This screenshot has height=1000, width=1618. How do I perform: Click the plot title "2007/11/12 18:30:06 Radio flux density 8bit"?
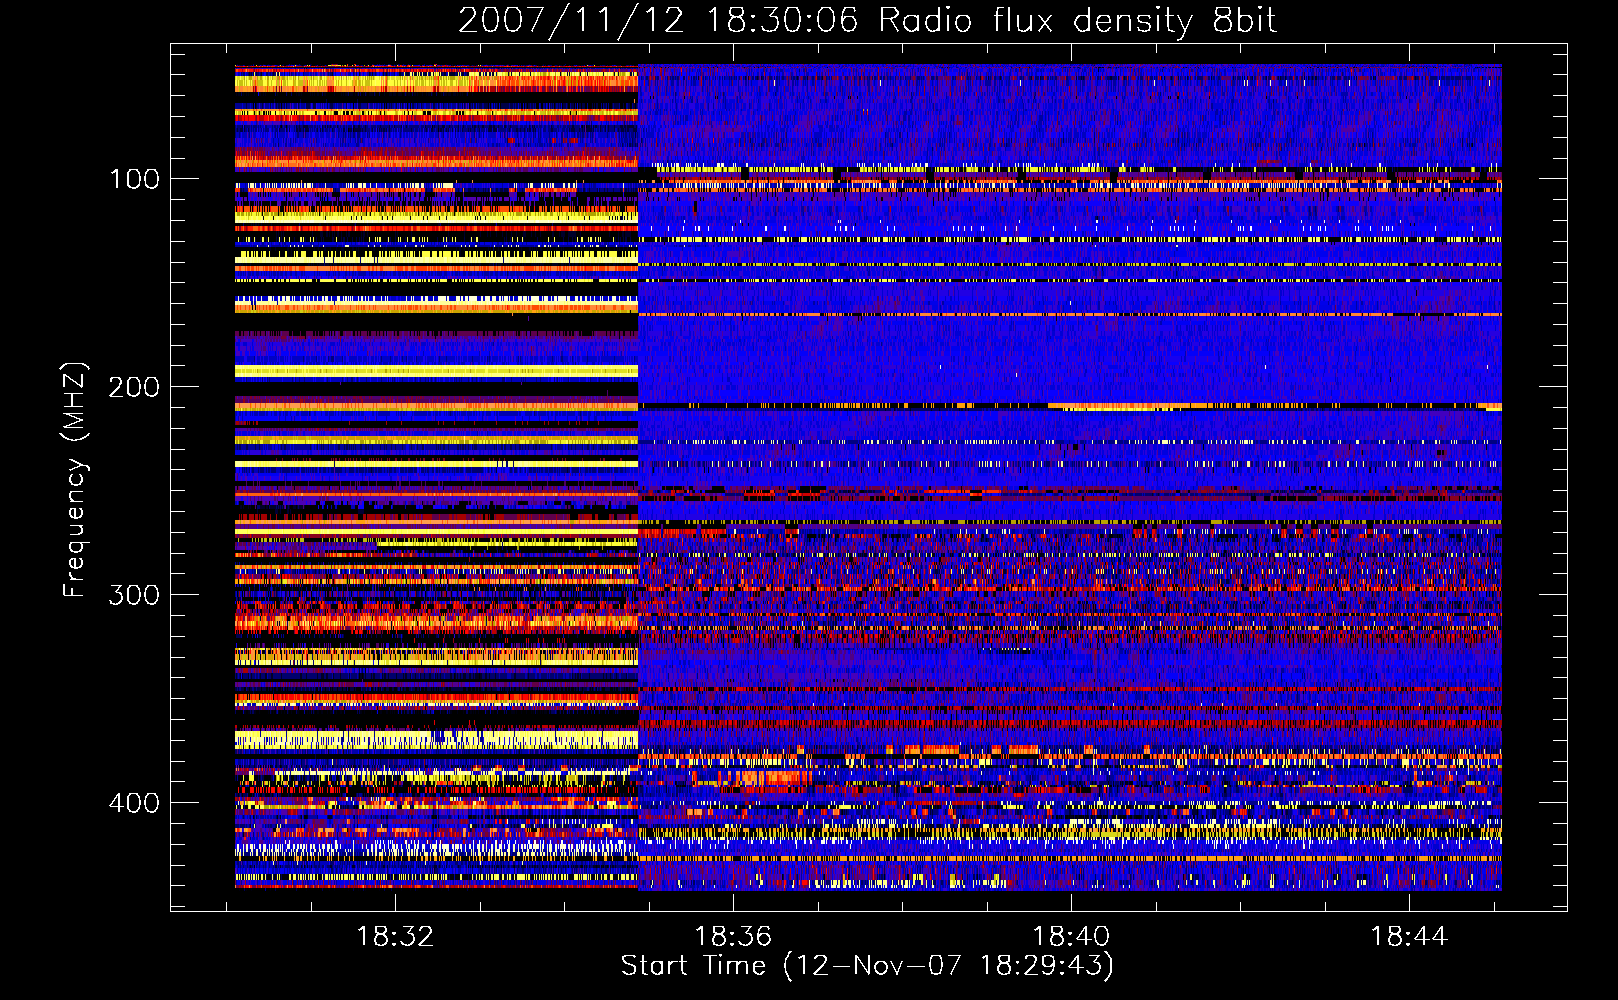(x=867, y=21)
